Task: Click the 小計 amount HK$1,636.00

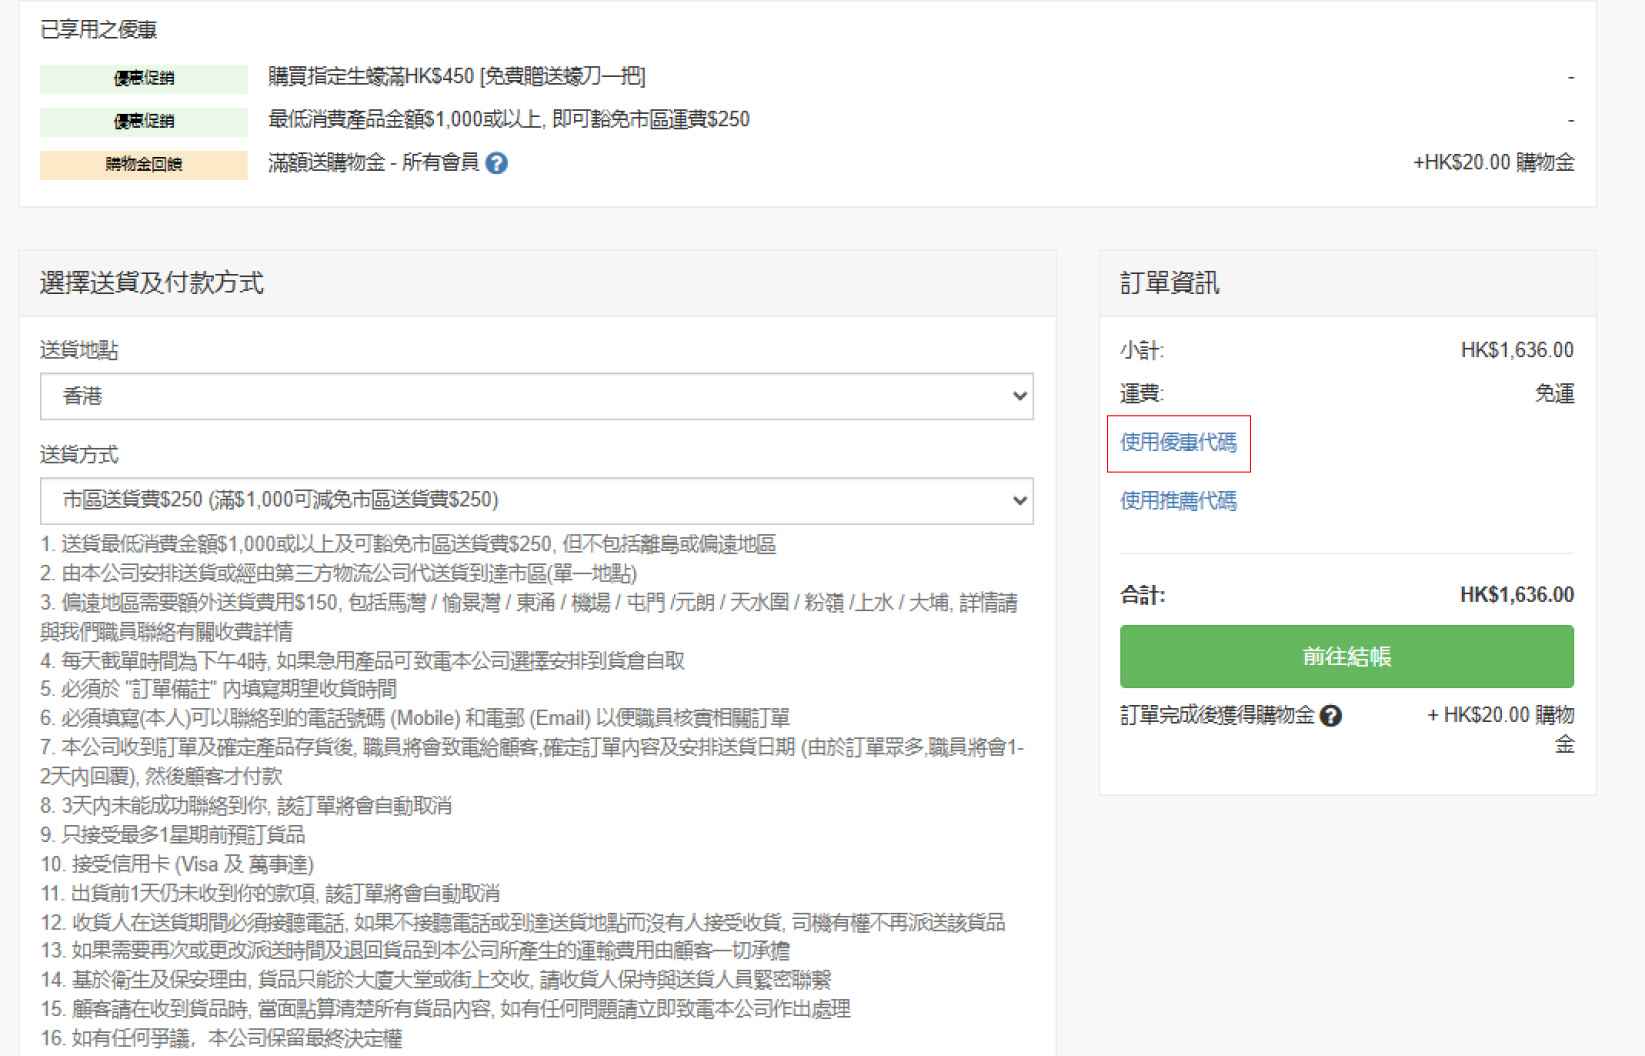Action: (x=1516, y=350)
